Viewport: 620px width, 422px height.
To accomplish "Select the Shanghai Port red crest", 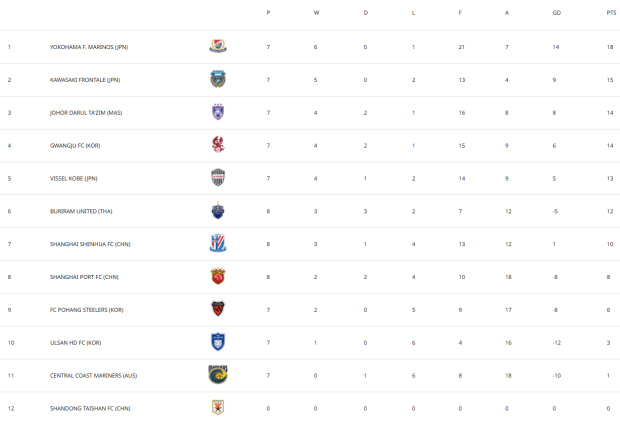I will coord(218,276).
